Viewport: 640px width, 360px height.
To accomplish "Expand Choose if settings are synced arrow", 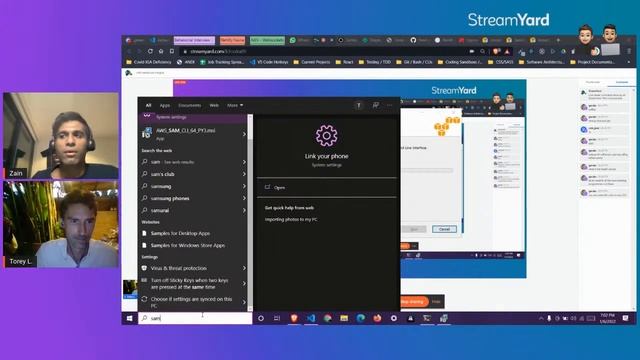I will 244,302.
